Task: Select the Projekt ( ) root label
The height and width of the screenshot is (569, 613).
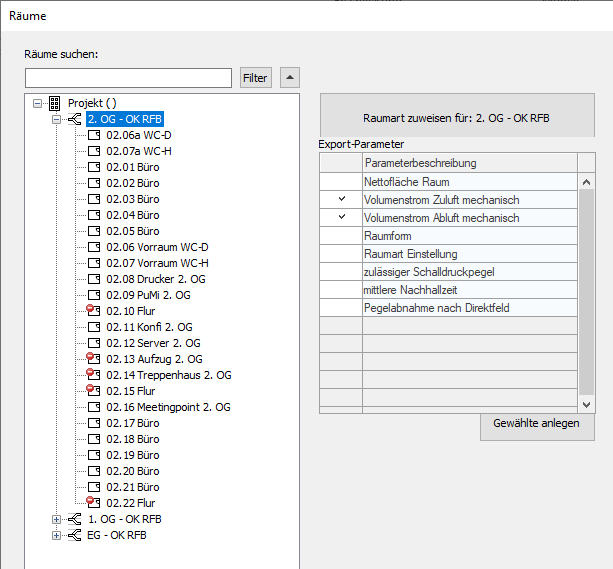Action: tap(92, 104)
